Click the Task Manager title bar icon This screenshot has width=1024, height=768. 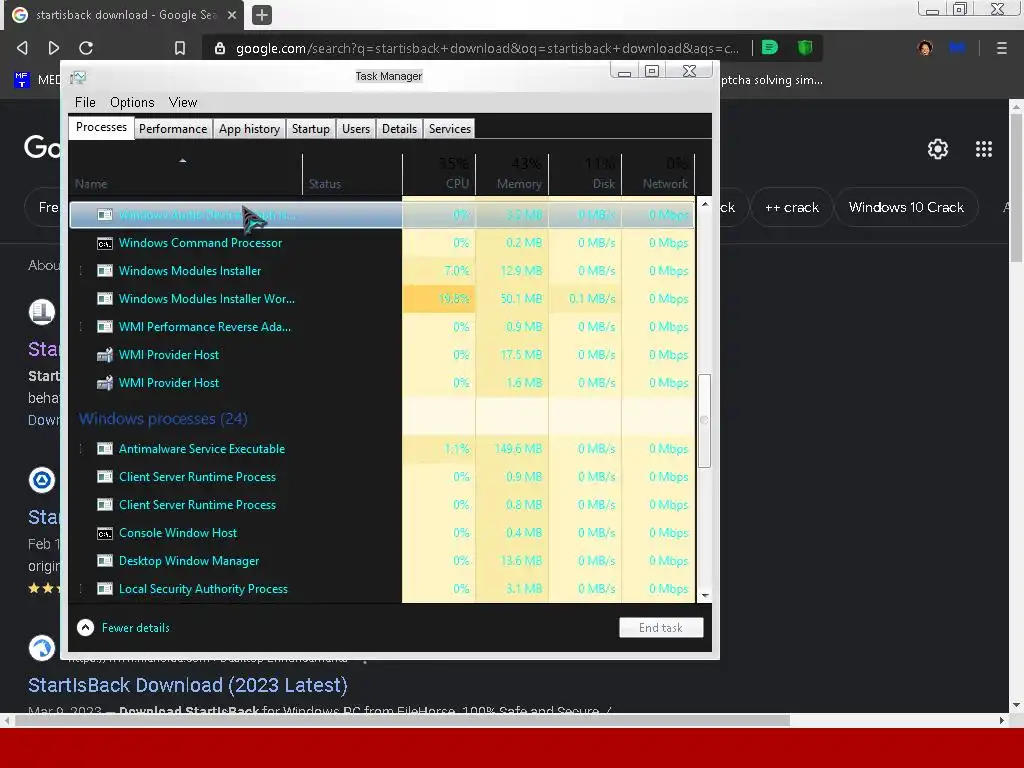click(x=78, y=77)
